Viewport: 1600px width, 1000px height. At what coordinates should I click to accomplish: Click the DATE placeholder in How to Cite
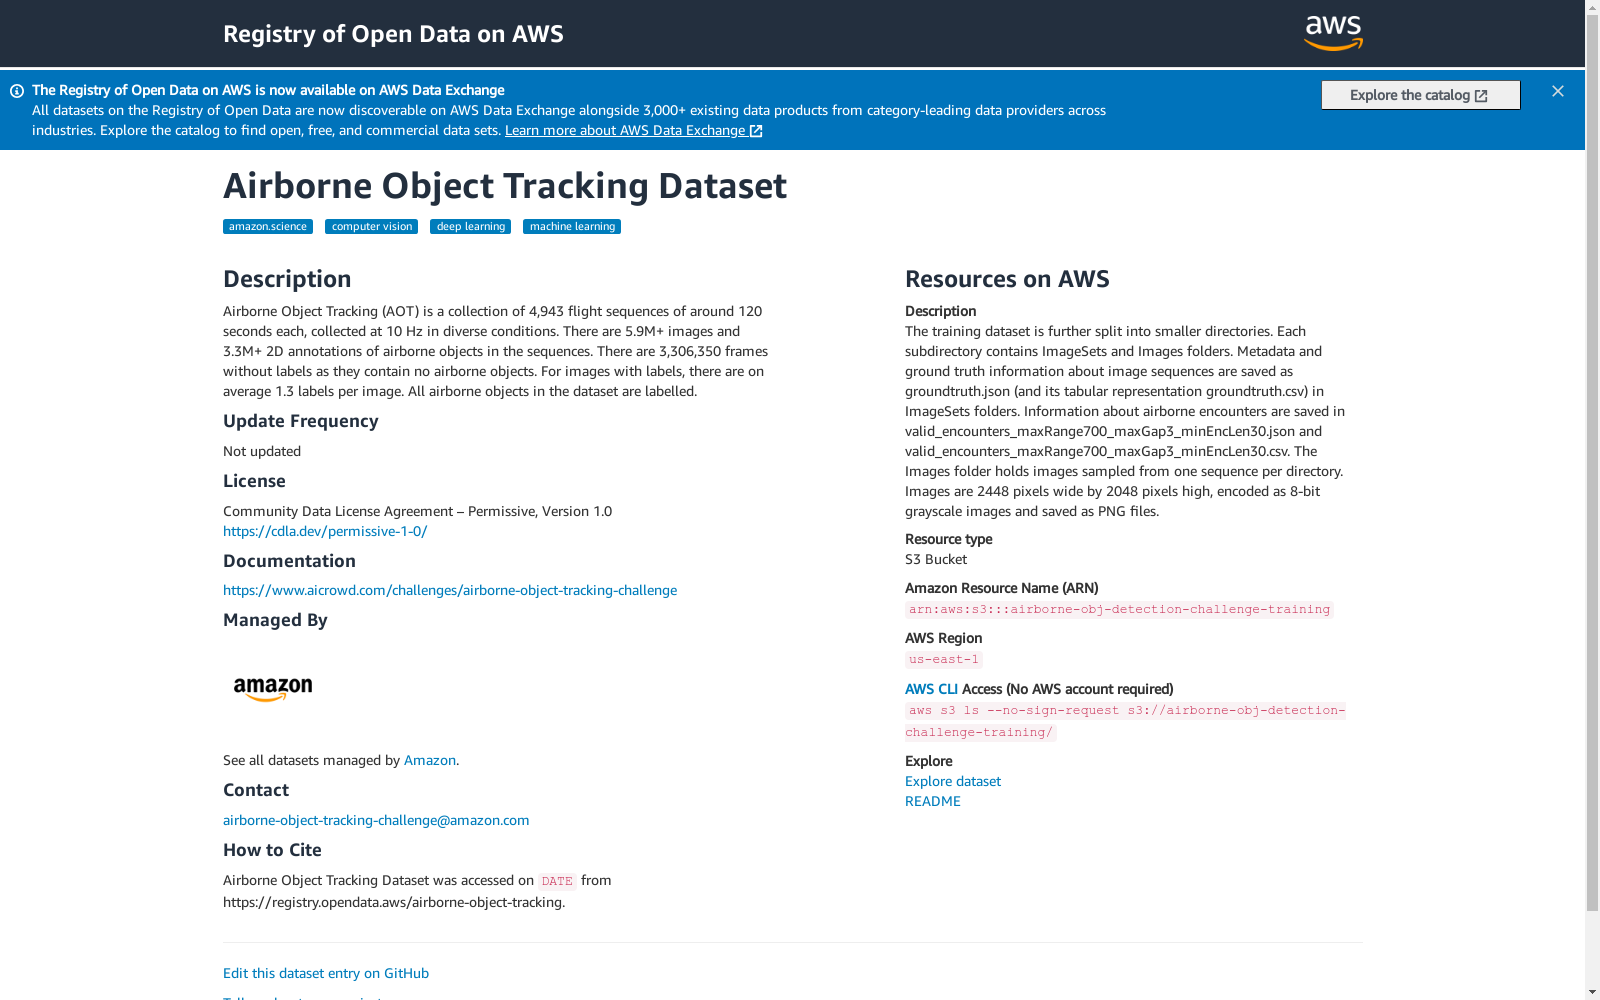pos(557,881)
